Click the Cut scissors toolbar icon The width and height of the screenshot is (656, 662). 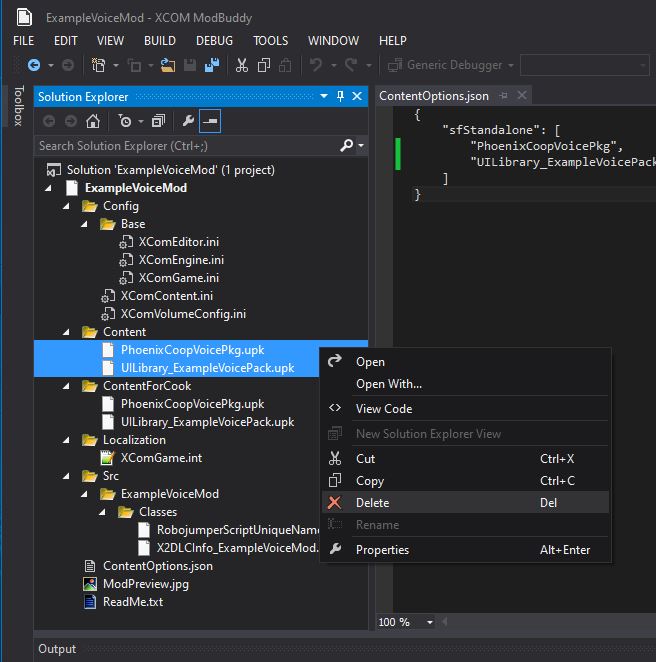[242, 65]
